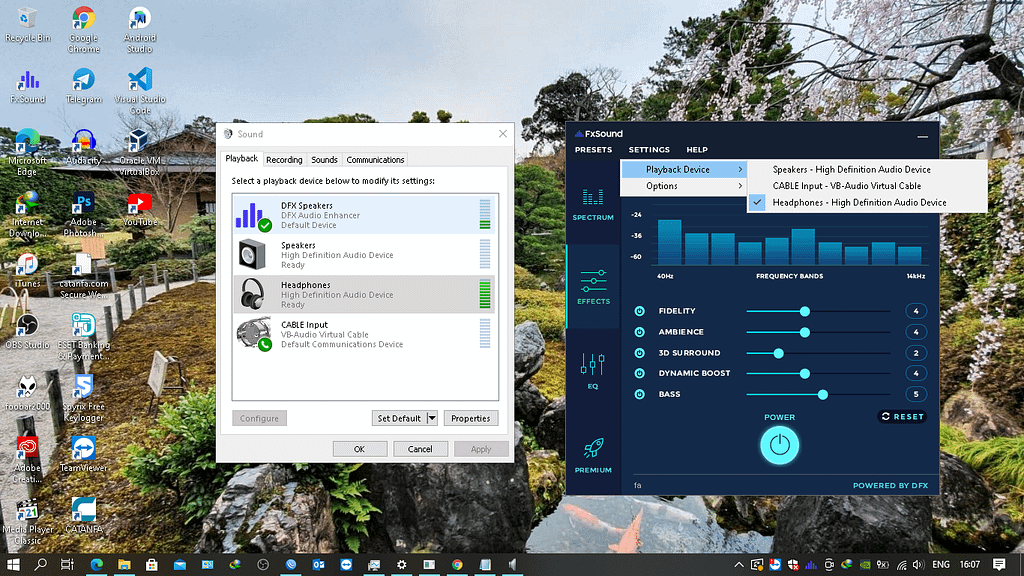The image size is (1024, 576).
Task: Open File Explorer from the taskbar
Action: tap(124, 564)
